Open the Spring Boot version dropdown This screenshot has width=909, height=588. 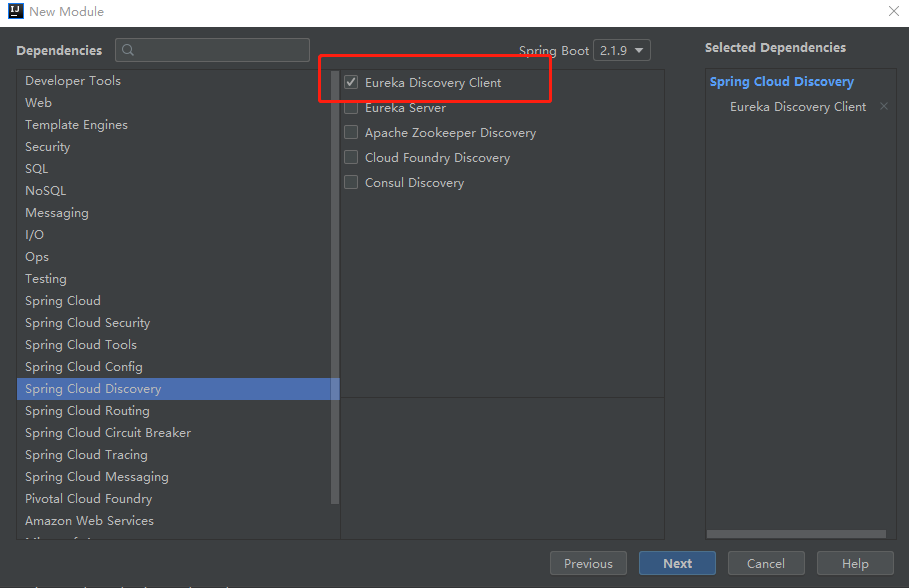[621, 50]
